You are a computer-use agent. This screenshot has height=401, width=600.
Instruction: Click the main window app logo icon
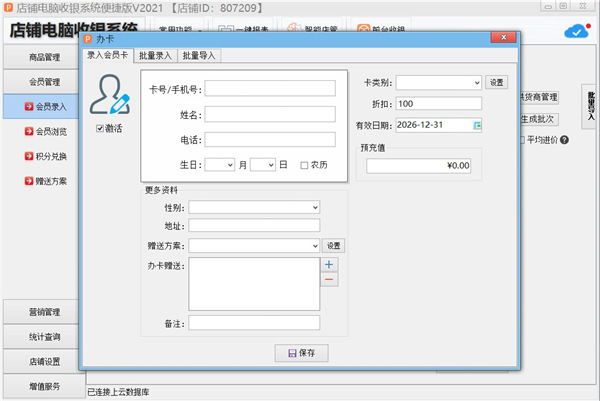coord(8,8)
